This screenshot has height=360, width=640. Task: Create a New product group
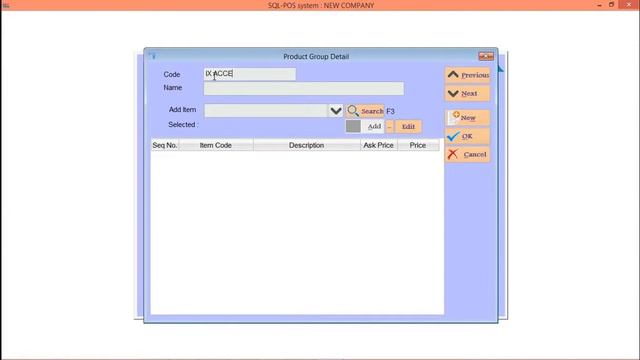[x=467, y=118]
